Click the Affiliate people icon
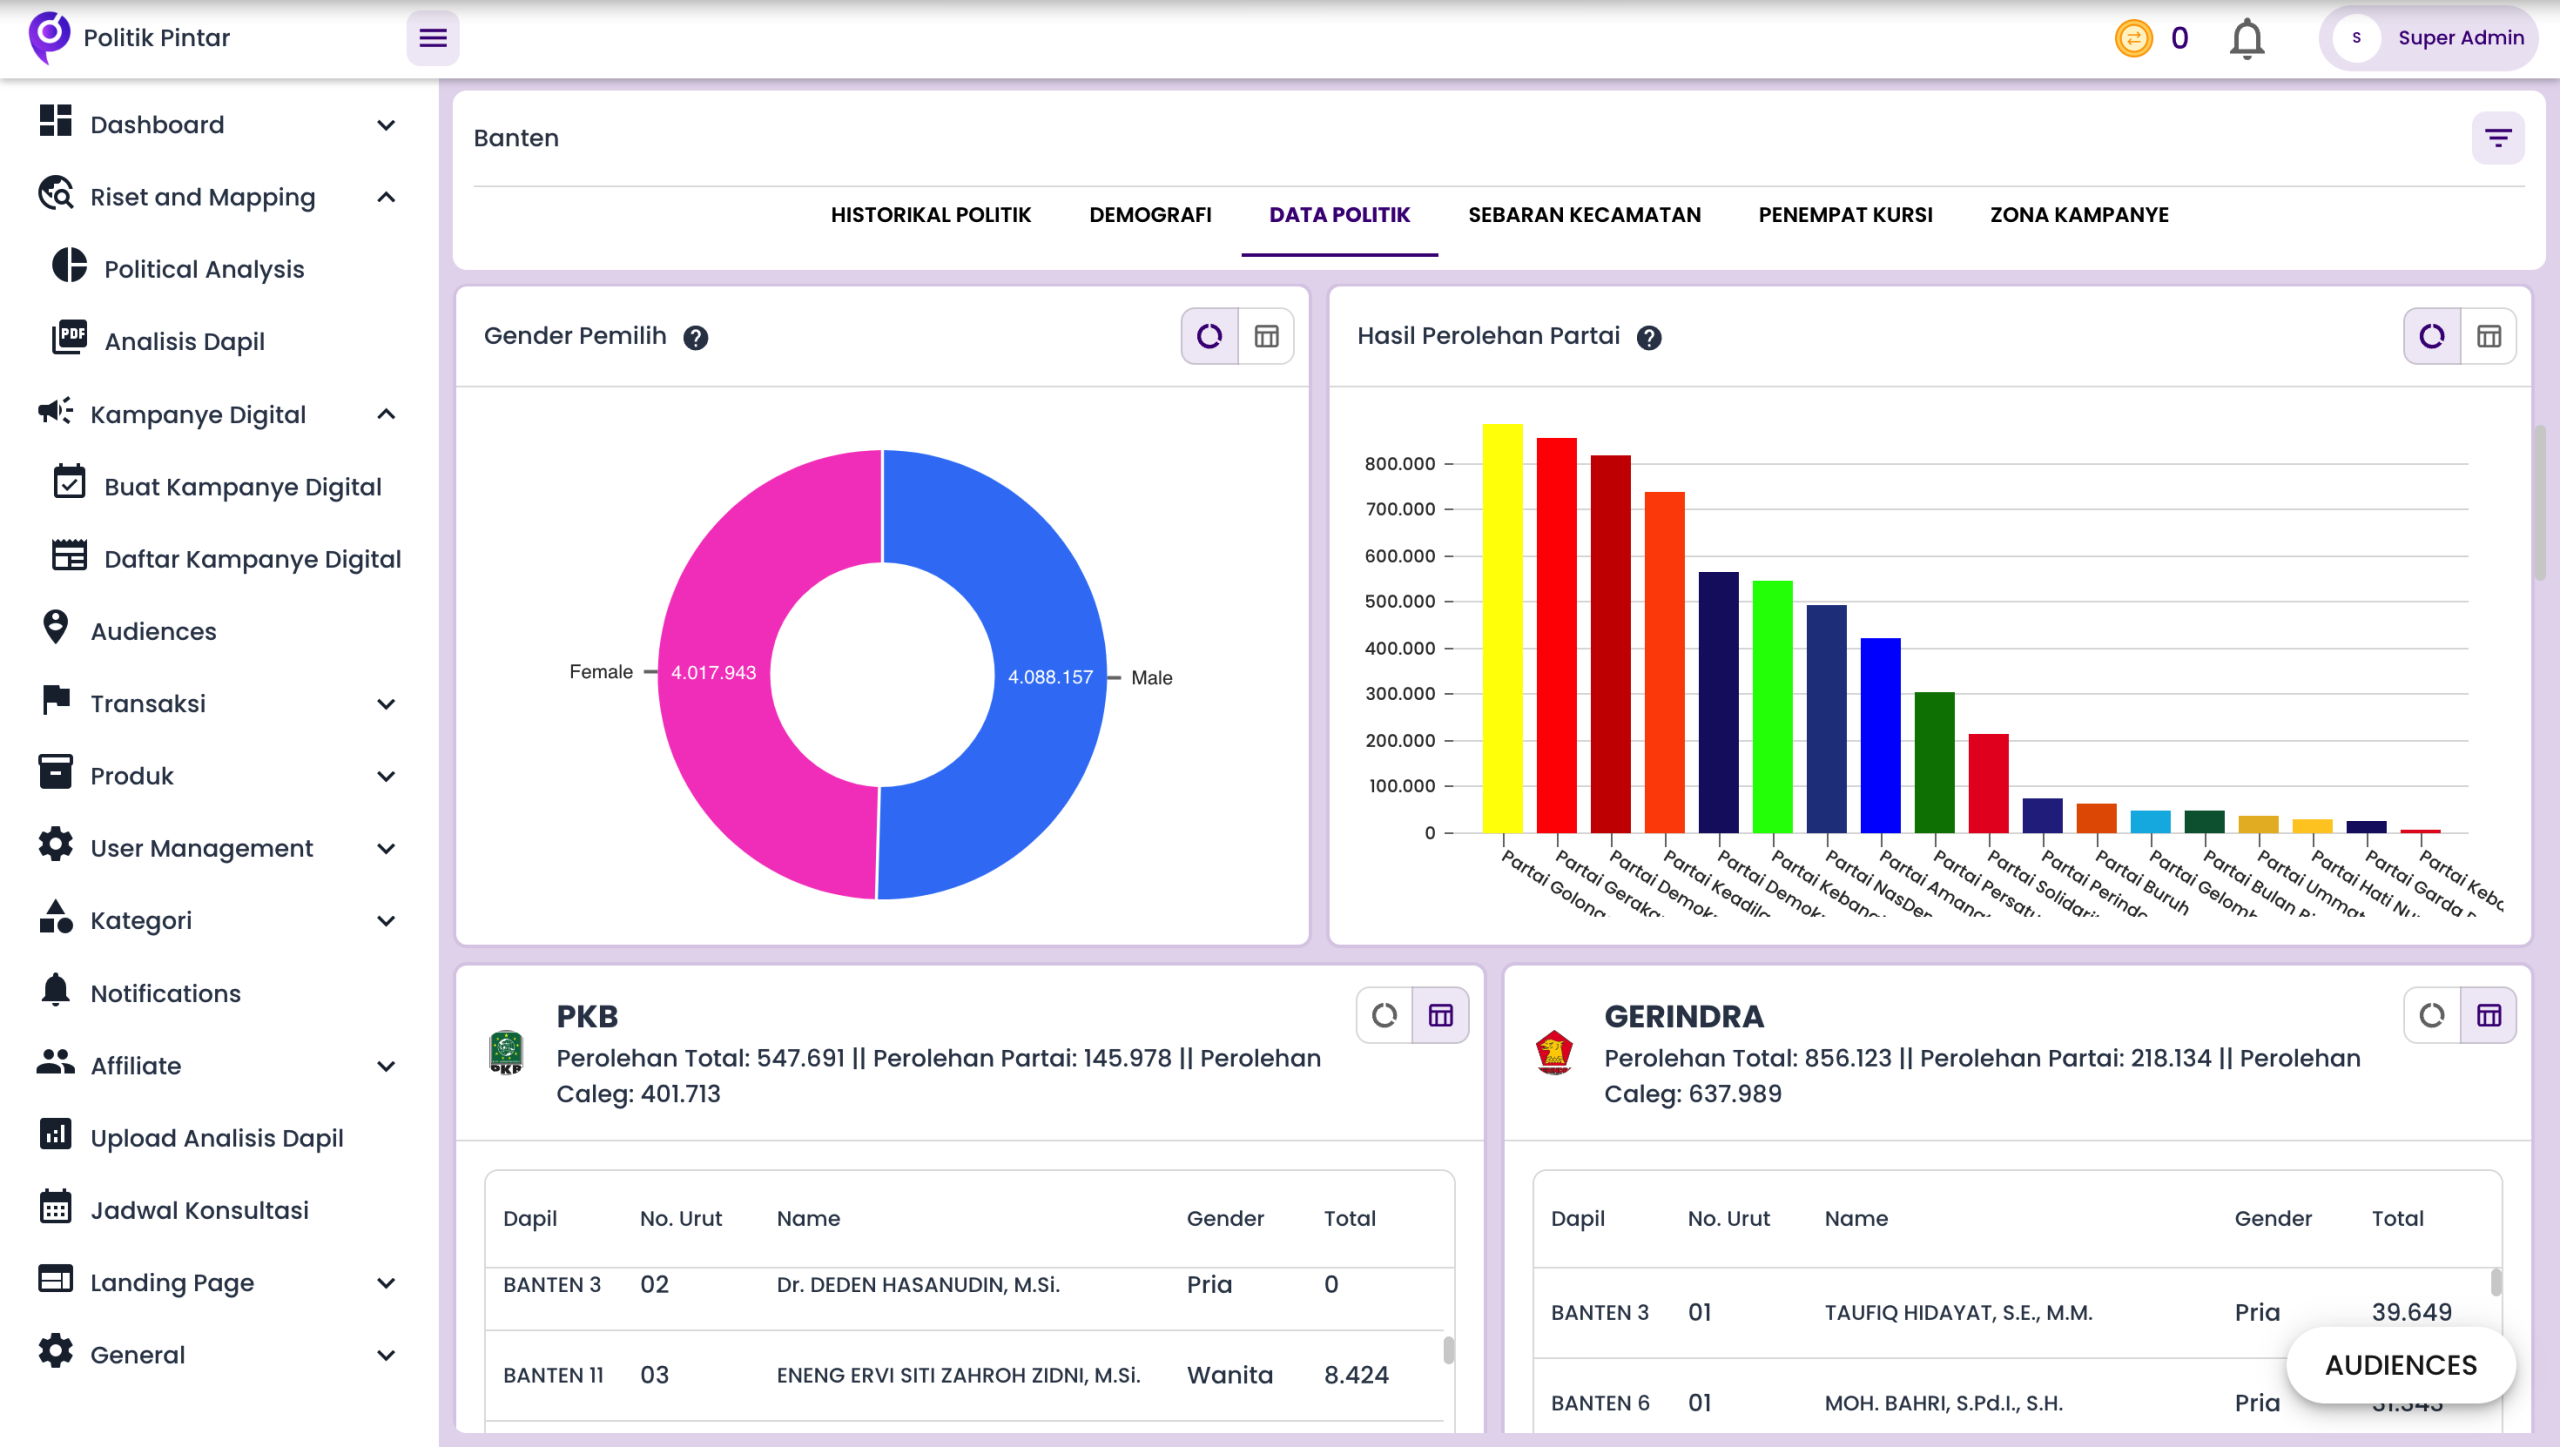Viewport: 2560px width, 1447px height. pyautogui.click(x=56, y=1061)
